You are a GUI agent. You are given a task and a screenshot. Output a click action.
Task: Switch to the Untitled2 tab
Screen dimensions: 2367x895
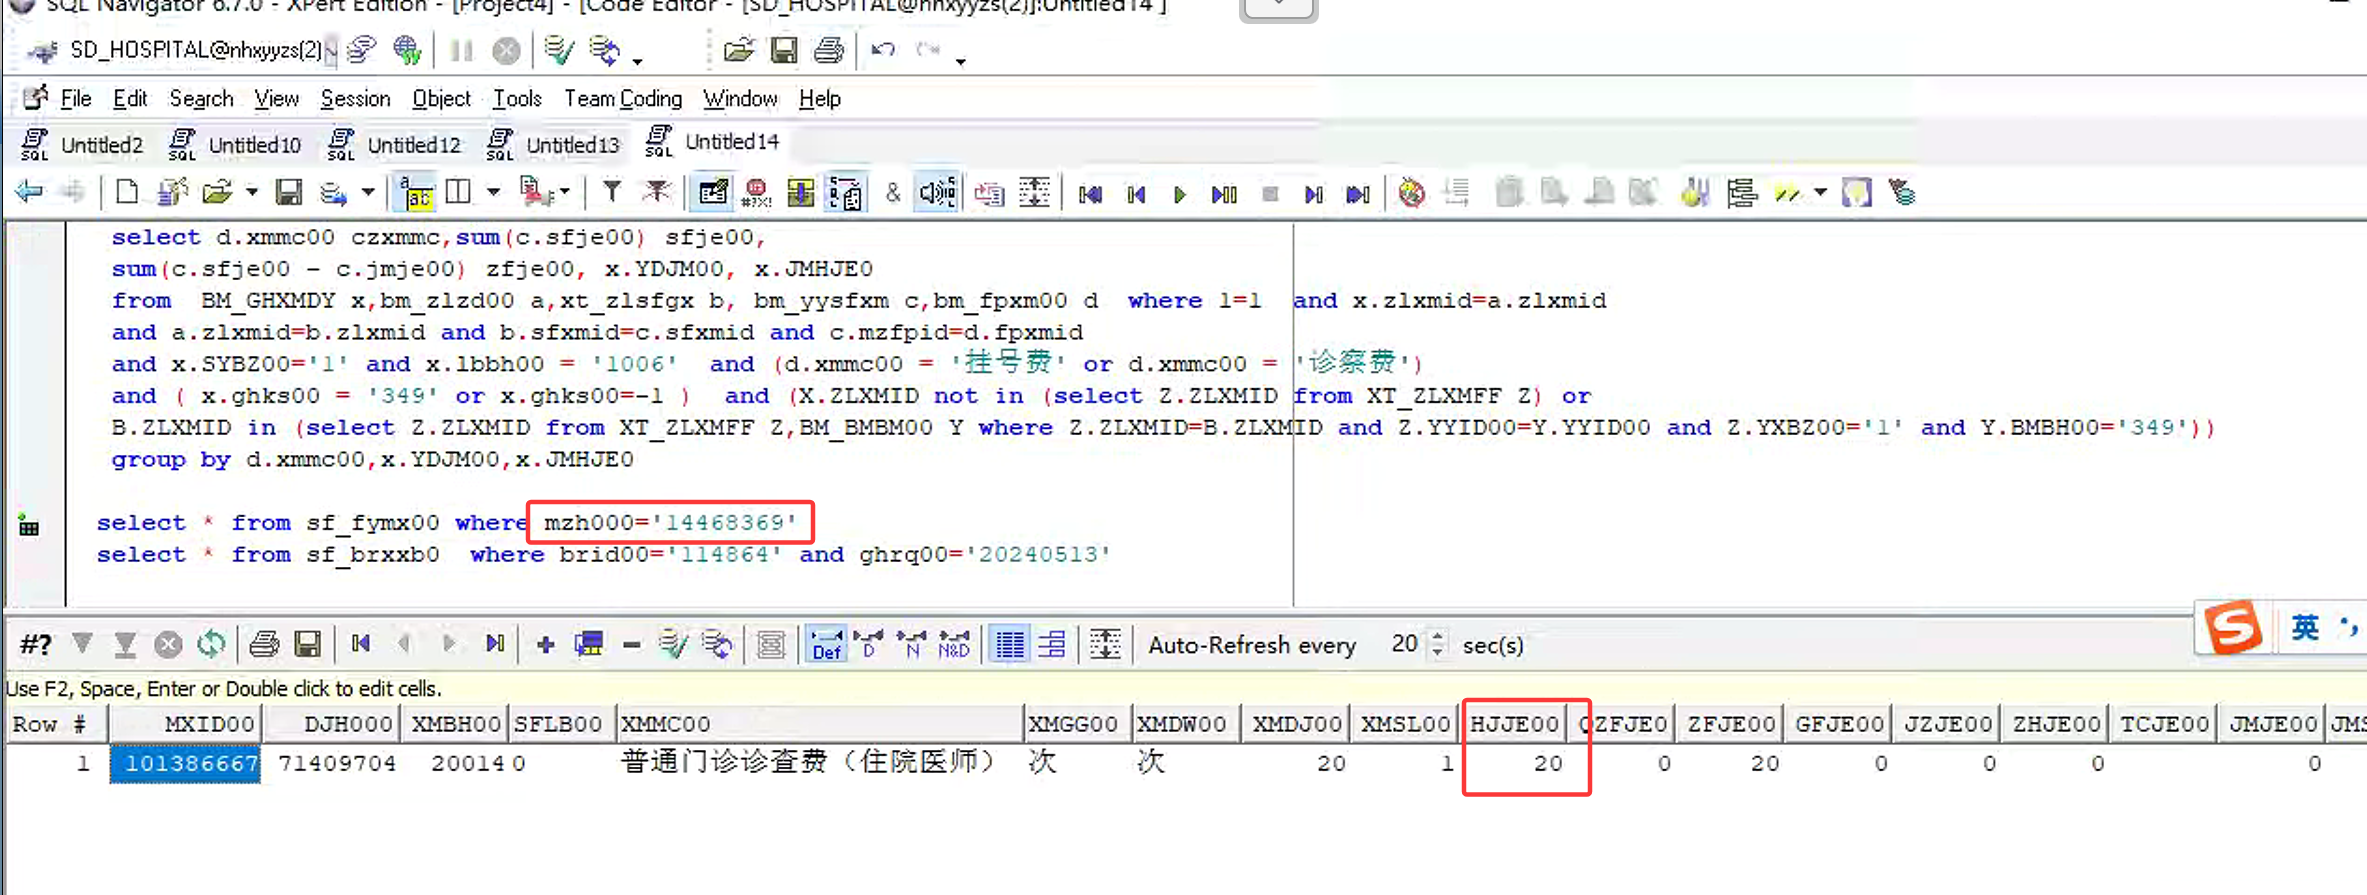[83, 145]
